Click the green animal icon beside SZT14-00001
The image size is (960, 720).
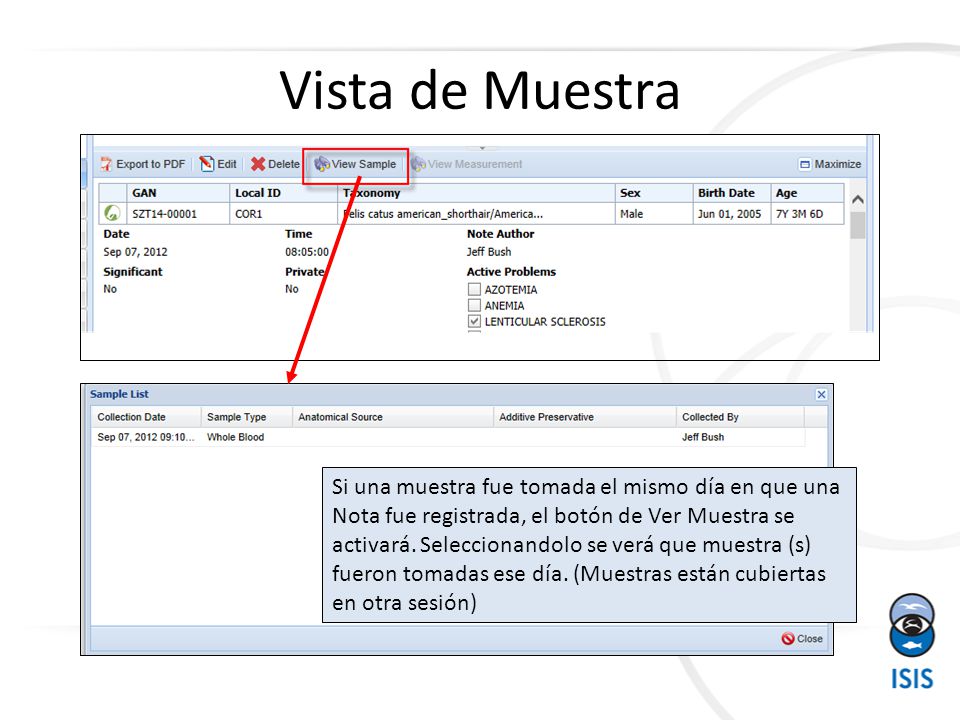[112, 213]
